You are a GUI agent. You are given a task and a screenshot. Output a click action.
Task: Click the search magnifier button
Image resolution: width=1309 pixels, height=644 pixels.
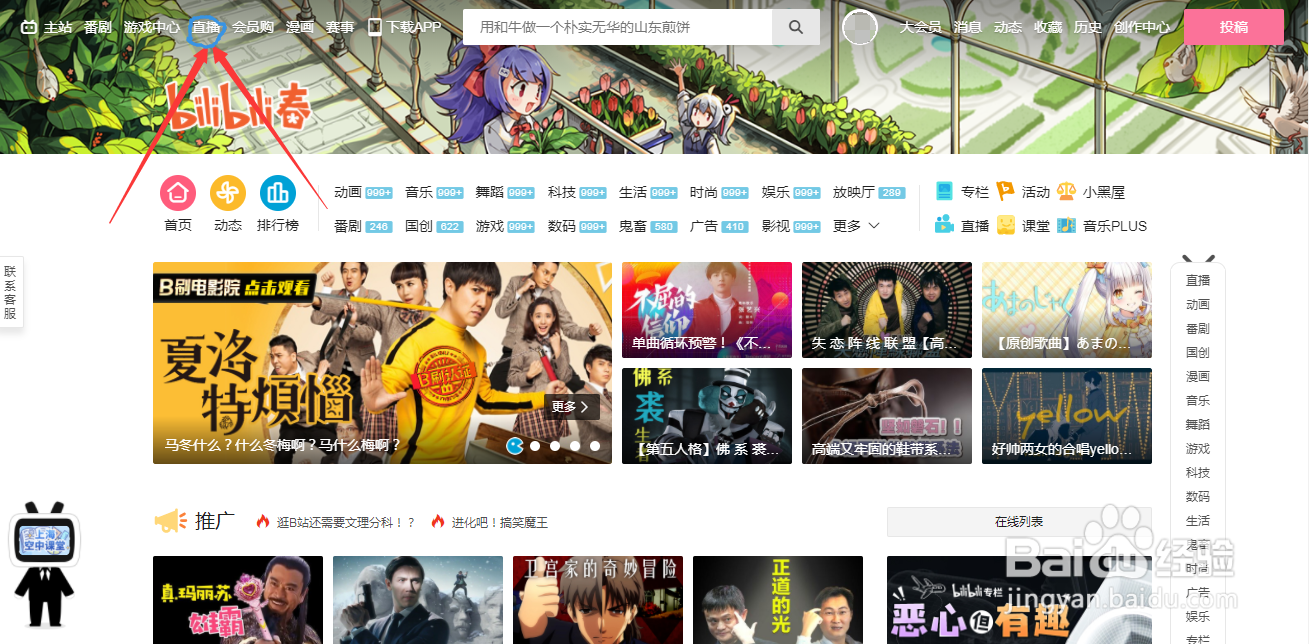[796, 27]
